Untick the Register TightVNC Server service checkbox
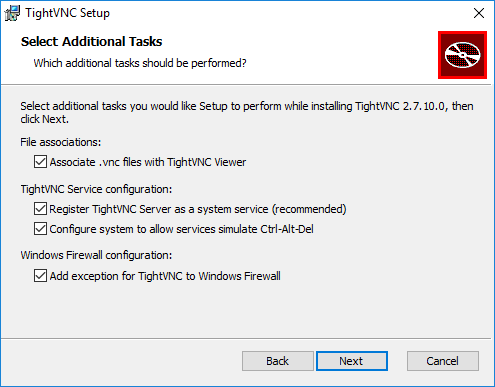 (x=40, y=209)
